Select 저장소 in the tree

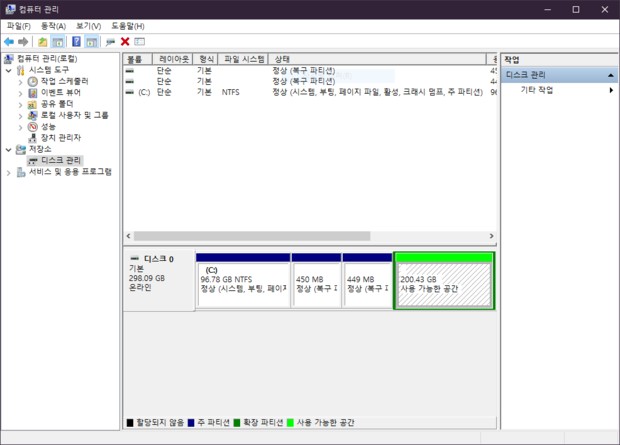(40, 149)
